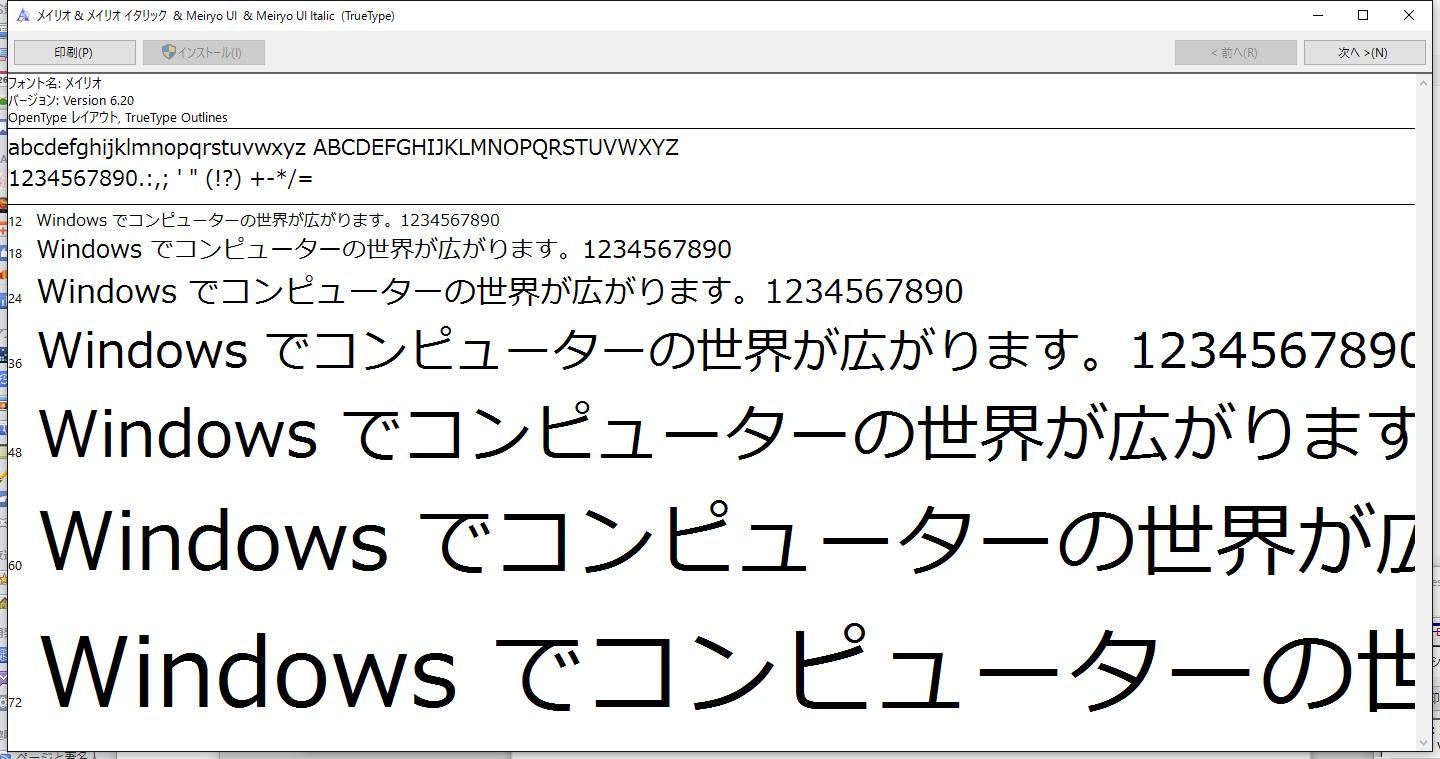Click the window title メイリオ & Meiryo UI text
Viewport: 1440px width, 759px height.
215,16
